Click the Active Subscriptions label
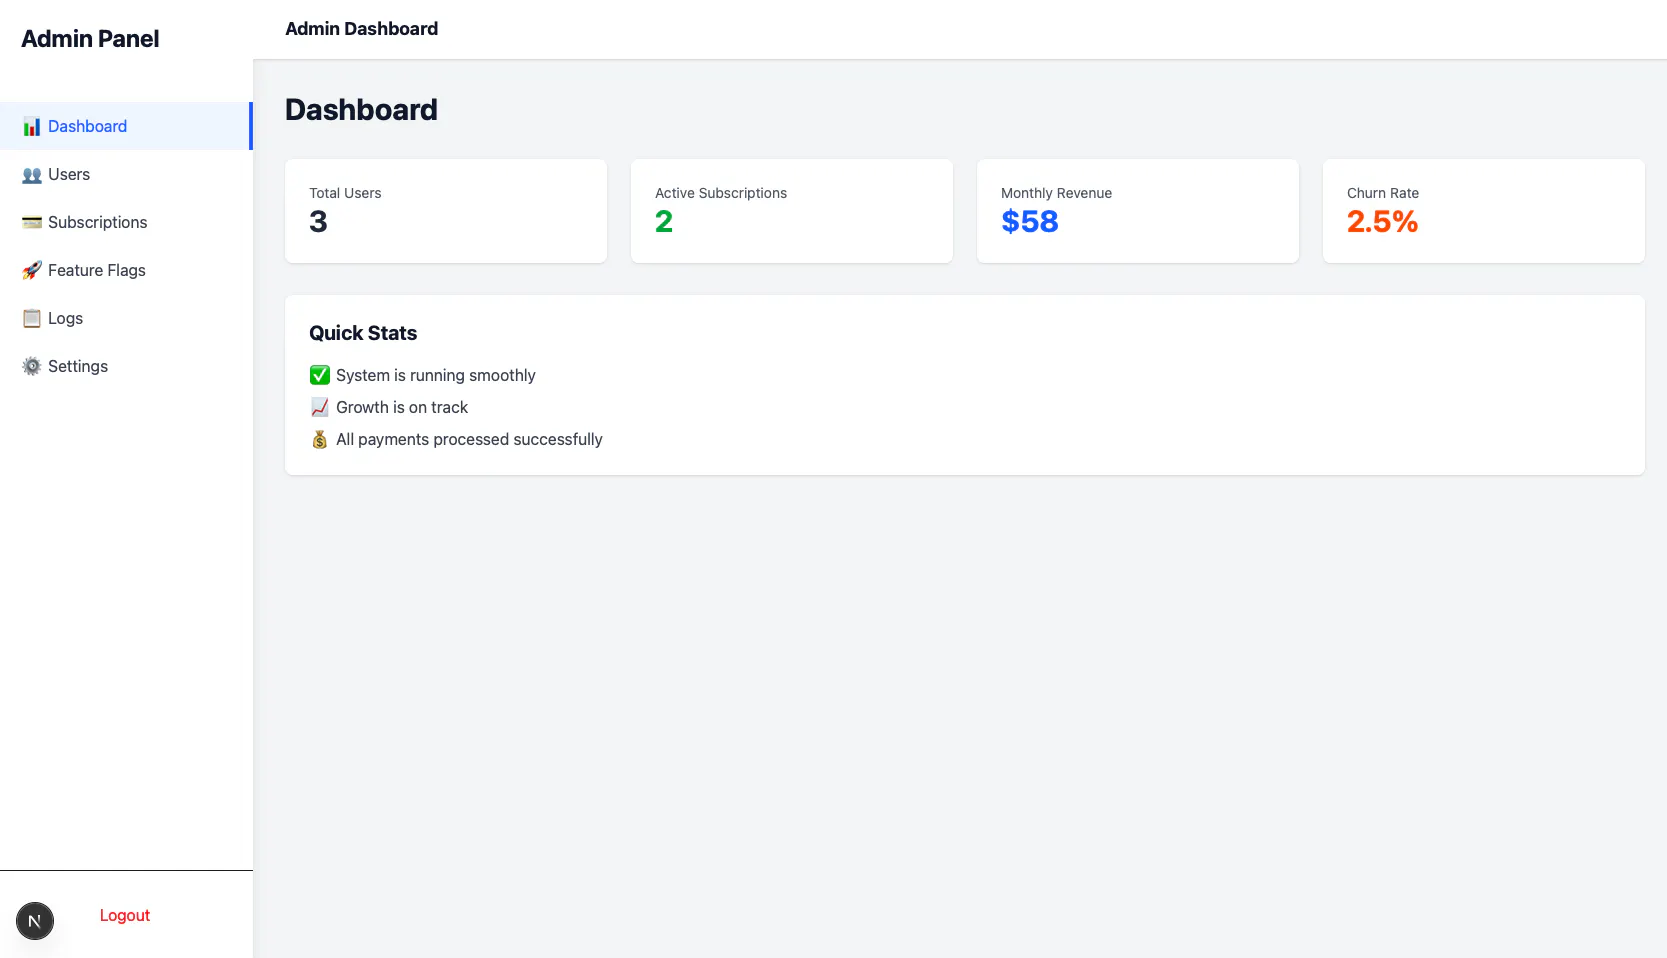The image size is (1667, 958). click(x=721, y=193)
